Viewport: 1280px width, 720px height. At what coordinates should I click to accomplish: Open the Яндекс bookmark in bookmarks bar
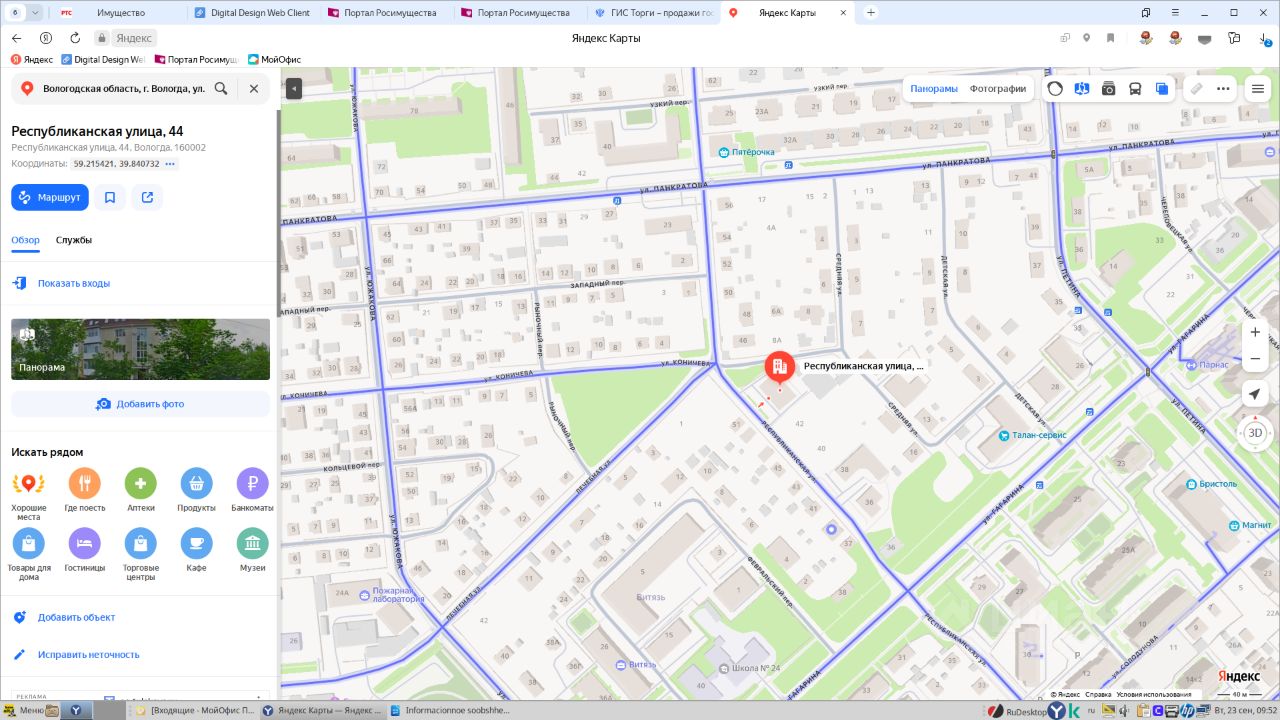(32, 59)
